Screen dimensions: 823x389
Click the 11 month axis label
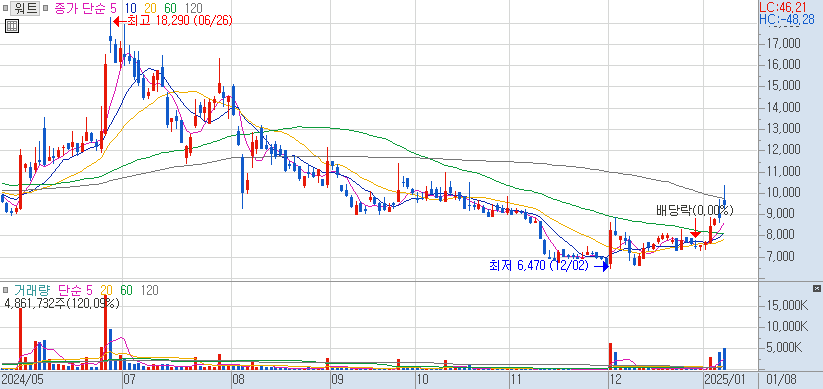point(516,380)
